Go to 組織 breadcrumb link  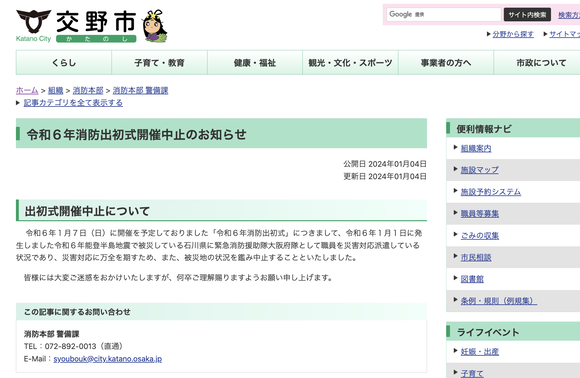pyautogui.click(x=55, y=90)
